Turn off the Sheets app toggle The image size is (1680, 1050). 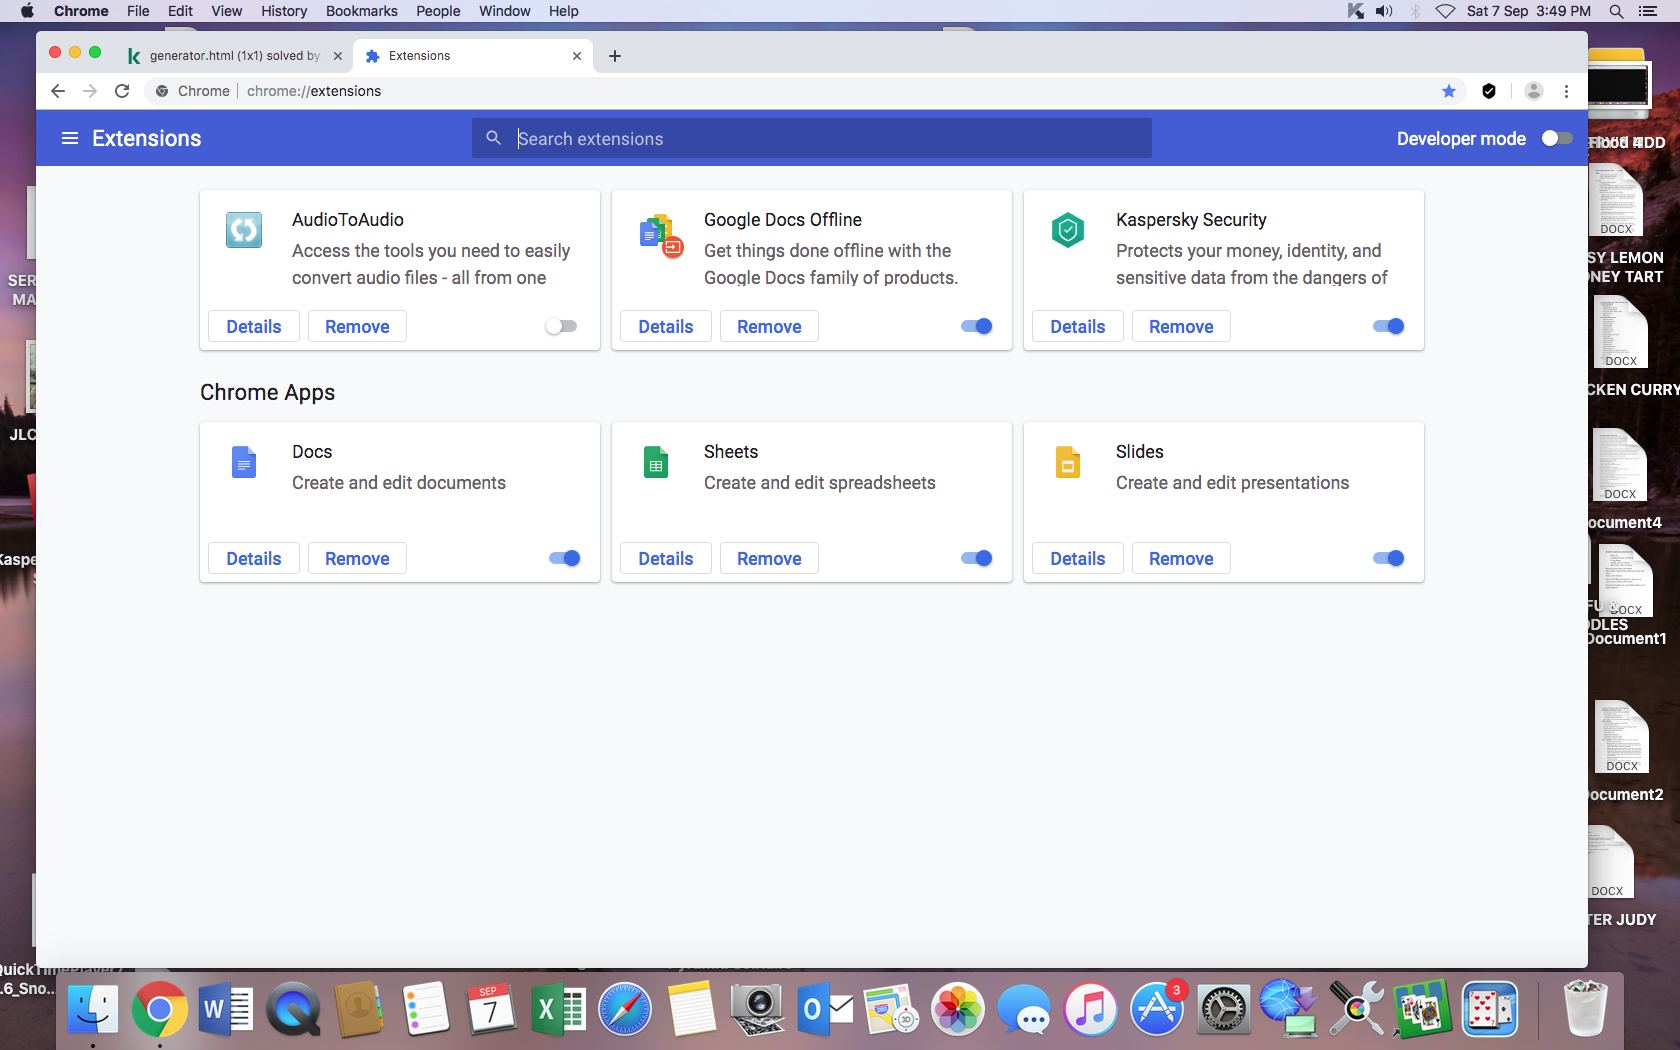(976, 558)
